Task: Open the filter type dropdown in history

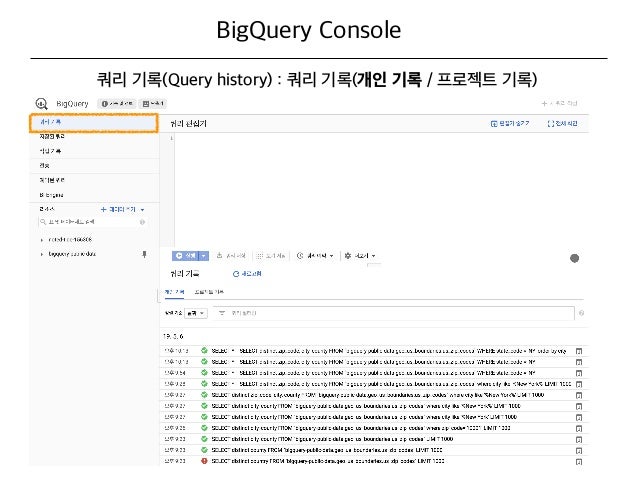Action: coord(196,313)
